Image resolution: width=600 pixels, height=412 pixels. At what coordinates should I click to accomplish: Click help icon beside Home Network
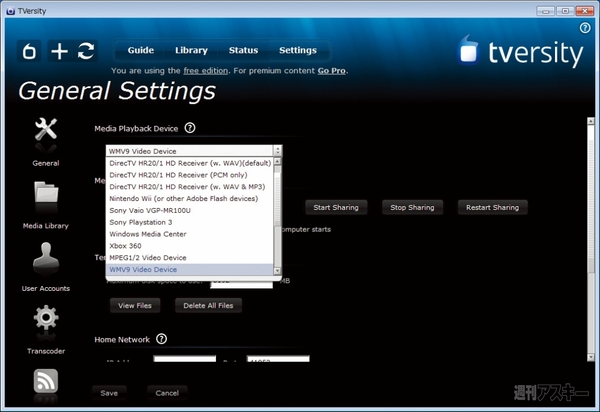point(161,339)
